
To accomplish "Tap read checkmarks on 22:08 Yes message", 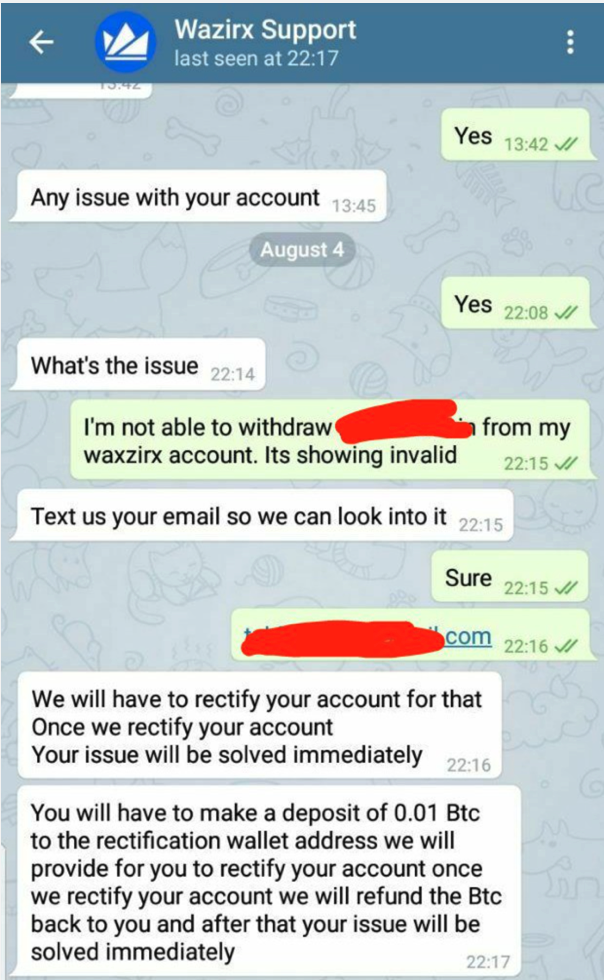I will 566,312.
